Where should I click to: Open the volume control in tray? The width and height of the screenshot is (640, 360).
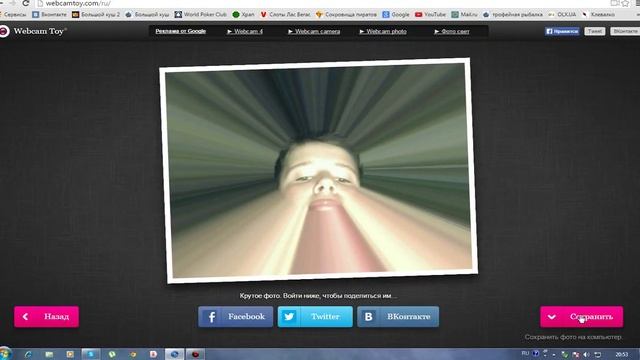[587, 354]
